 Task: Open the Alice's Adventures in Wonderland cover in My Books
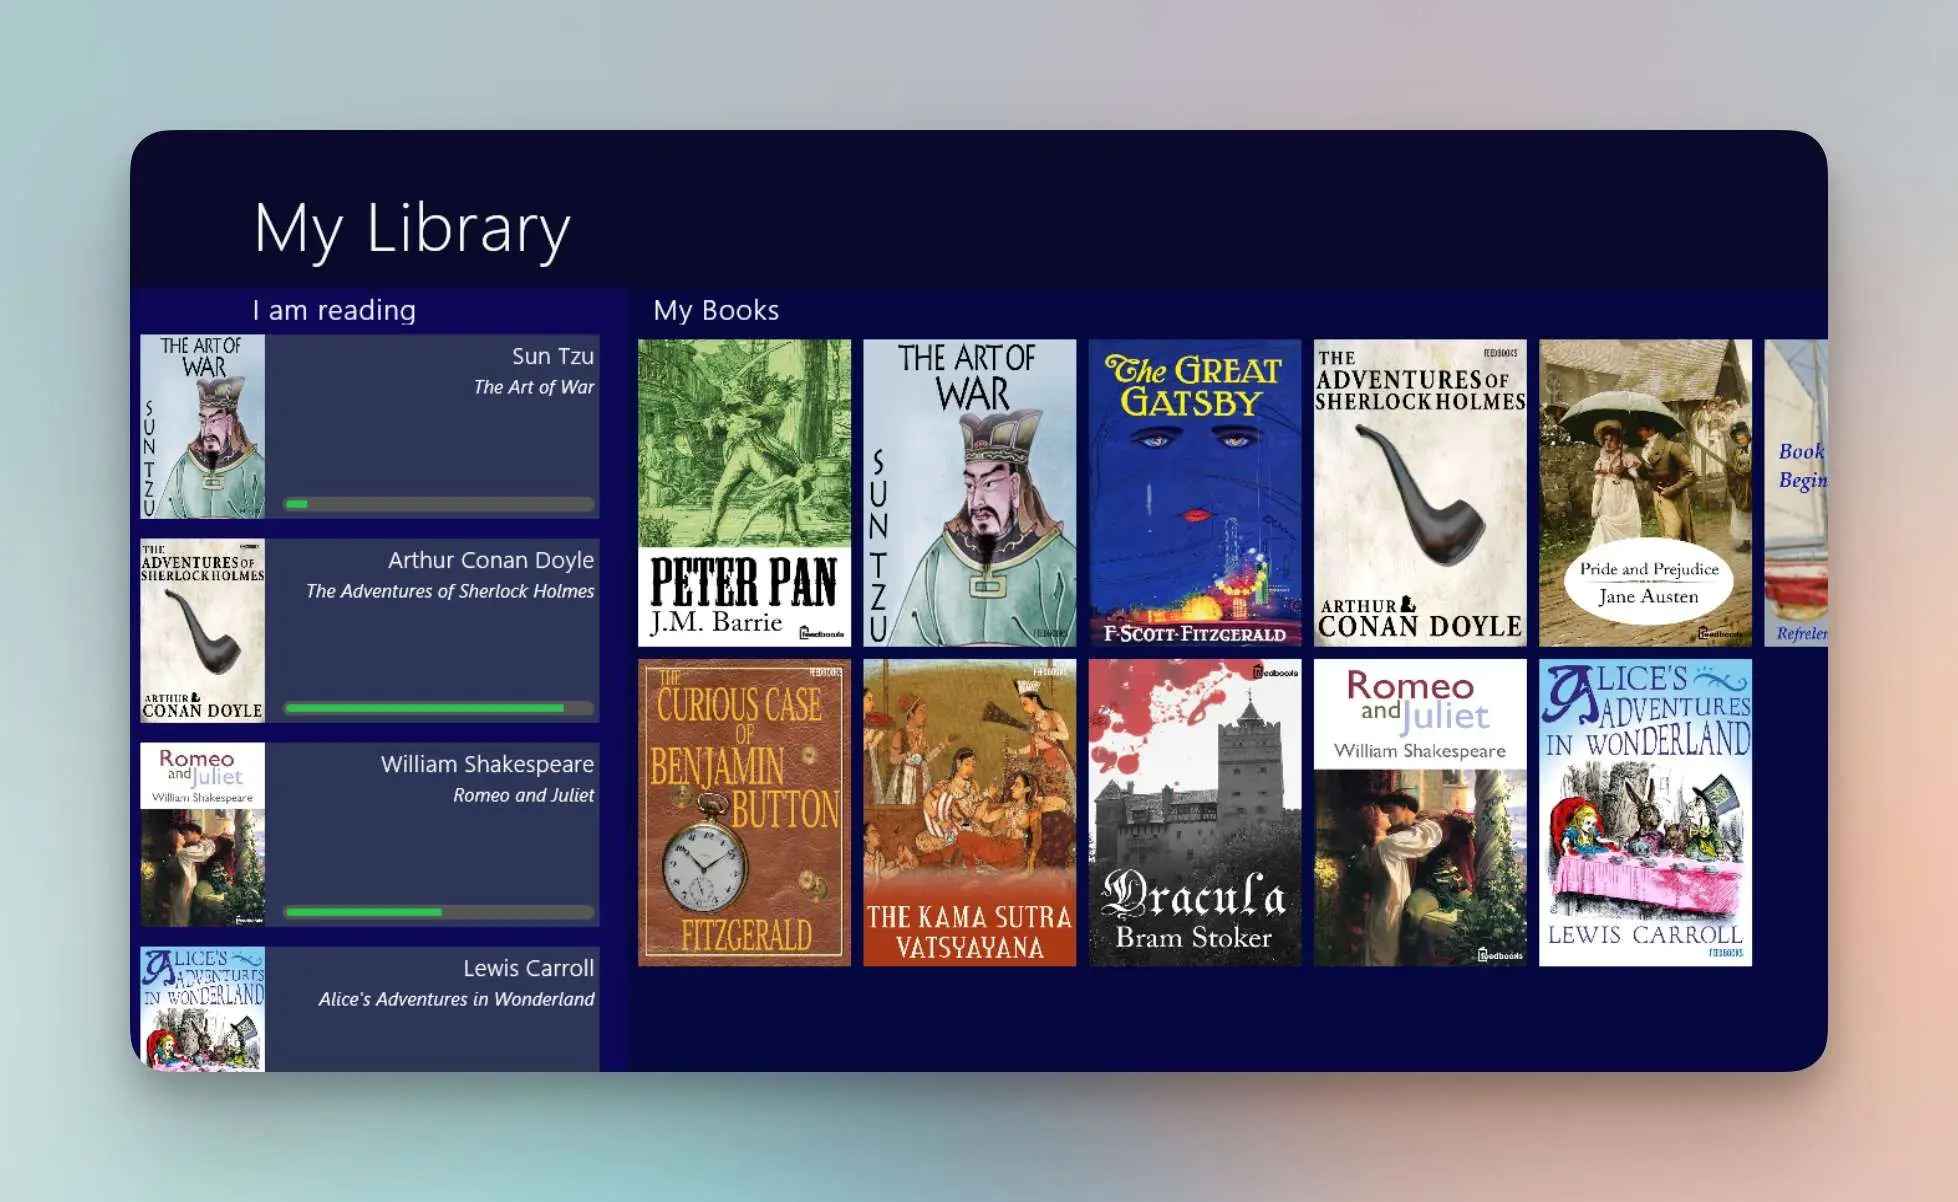tap(1645, 812)
